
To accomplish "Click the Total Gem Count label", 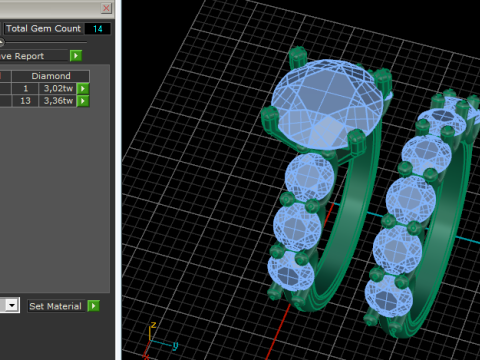I will [43, 29].
